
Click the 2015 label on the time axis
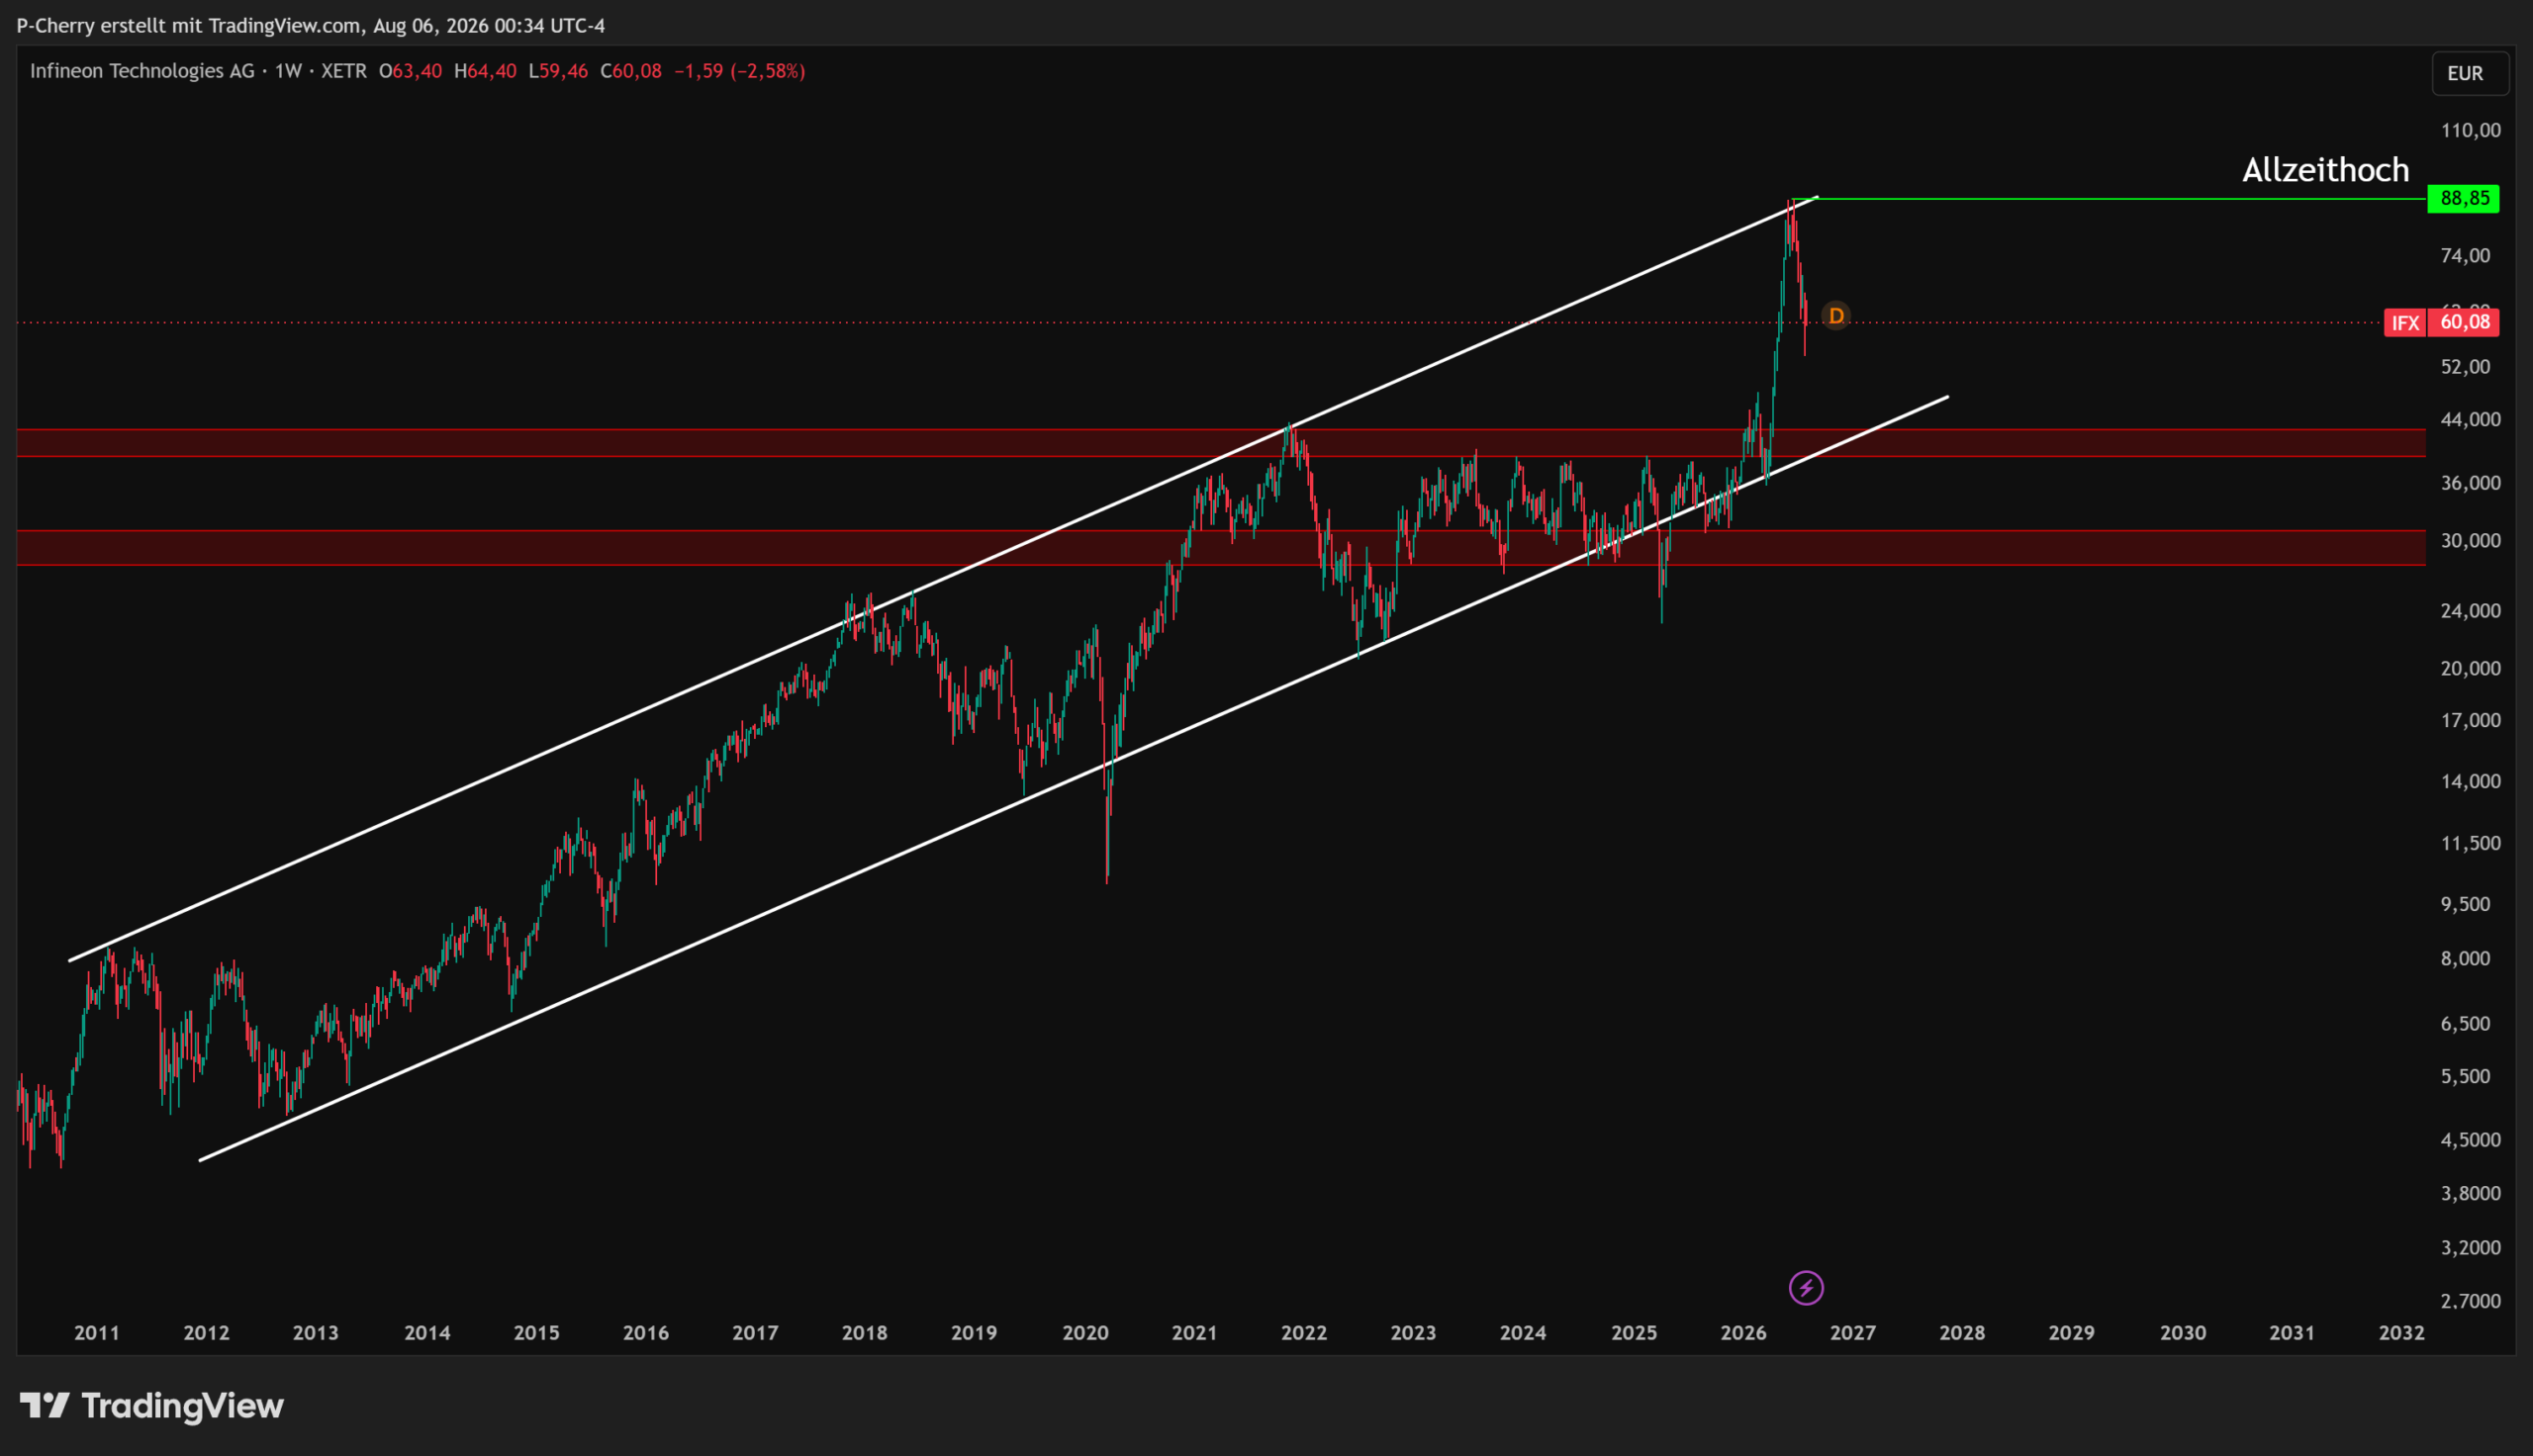(536, 1333)
